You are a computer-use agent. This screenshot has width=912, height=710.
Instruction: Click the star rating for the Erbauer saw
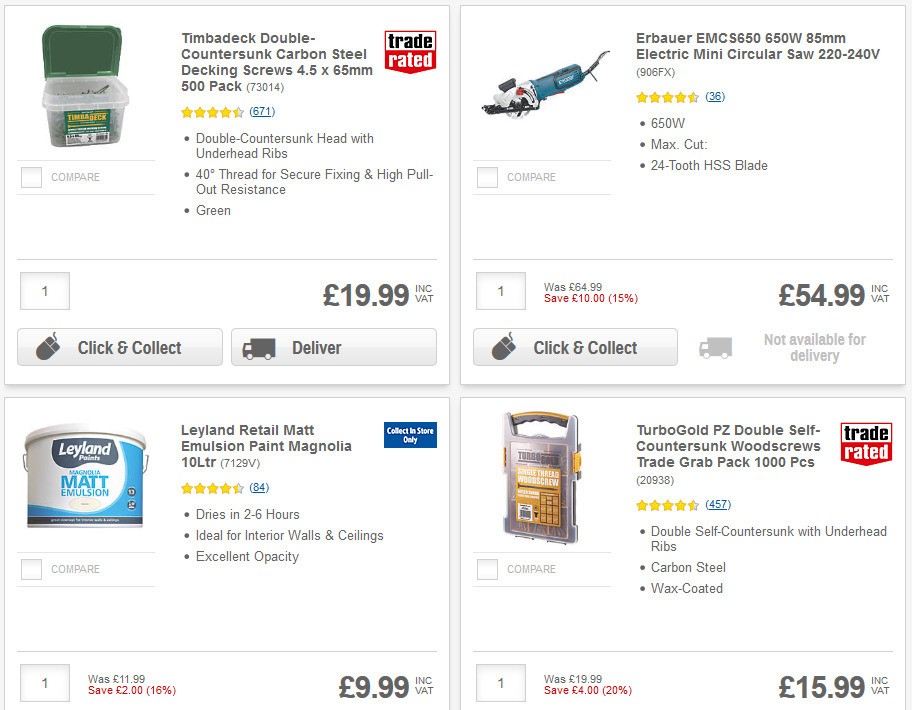point(665,98)
